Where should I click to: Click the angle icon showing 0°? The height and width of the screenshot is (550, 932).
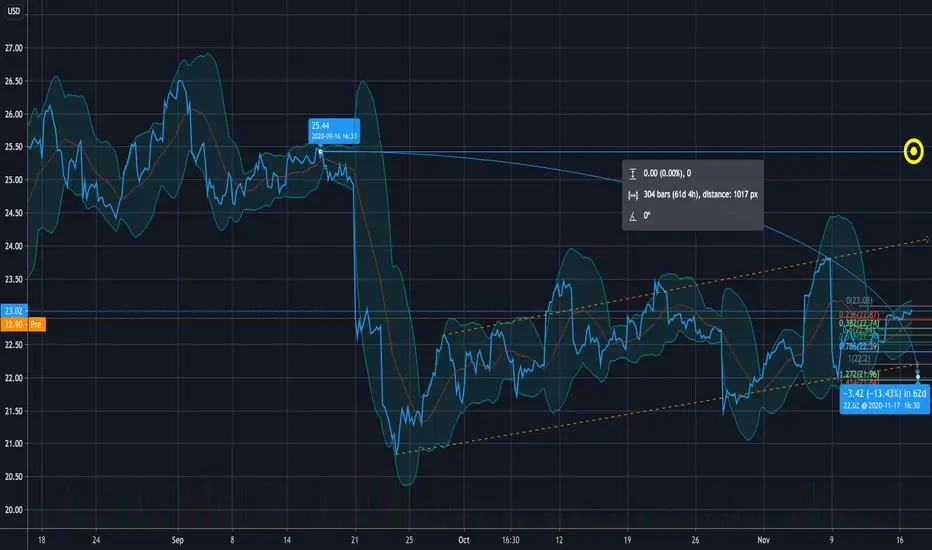632,216
